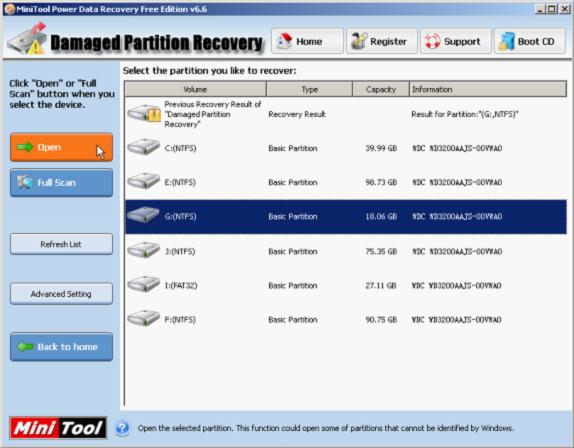Click the green arrow icon on Open
Viewport: 574px width, 448px height.
click(x=25, y=147)
